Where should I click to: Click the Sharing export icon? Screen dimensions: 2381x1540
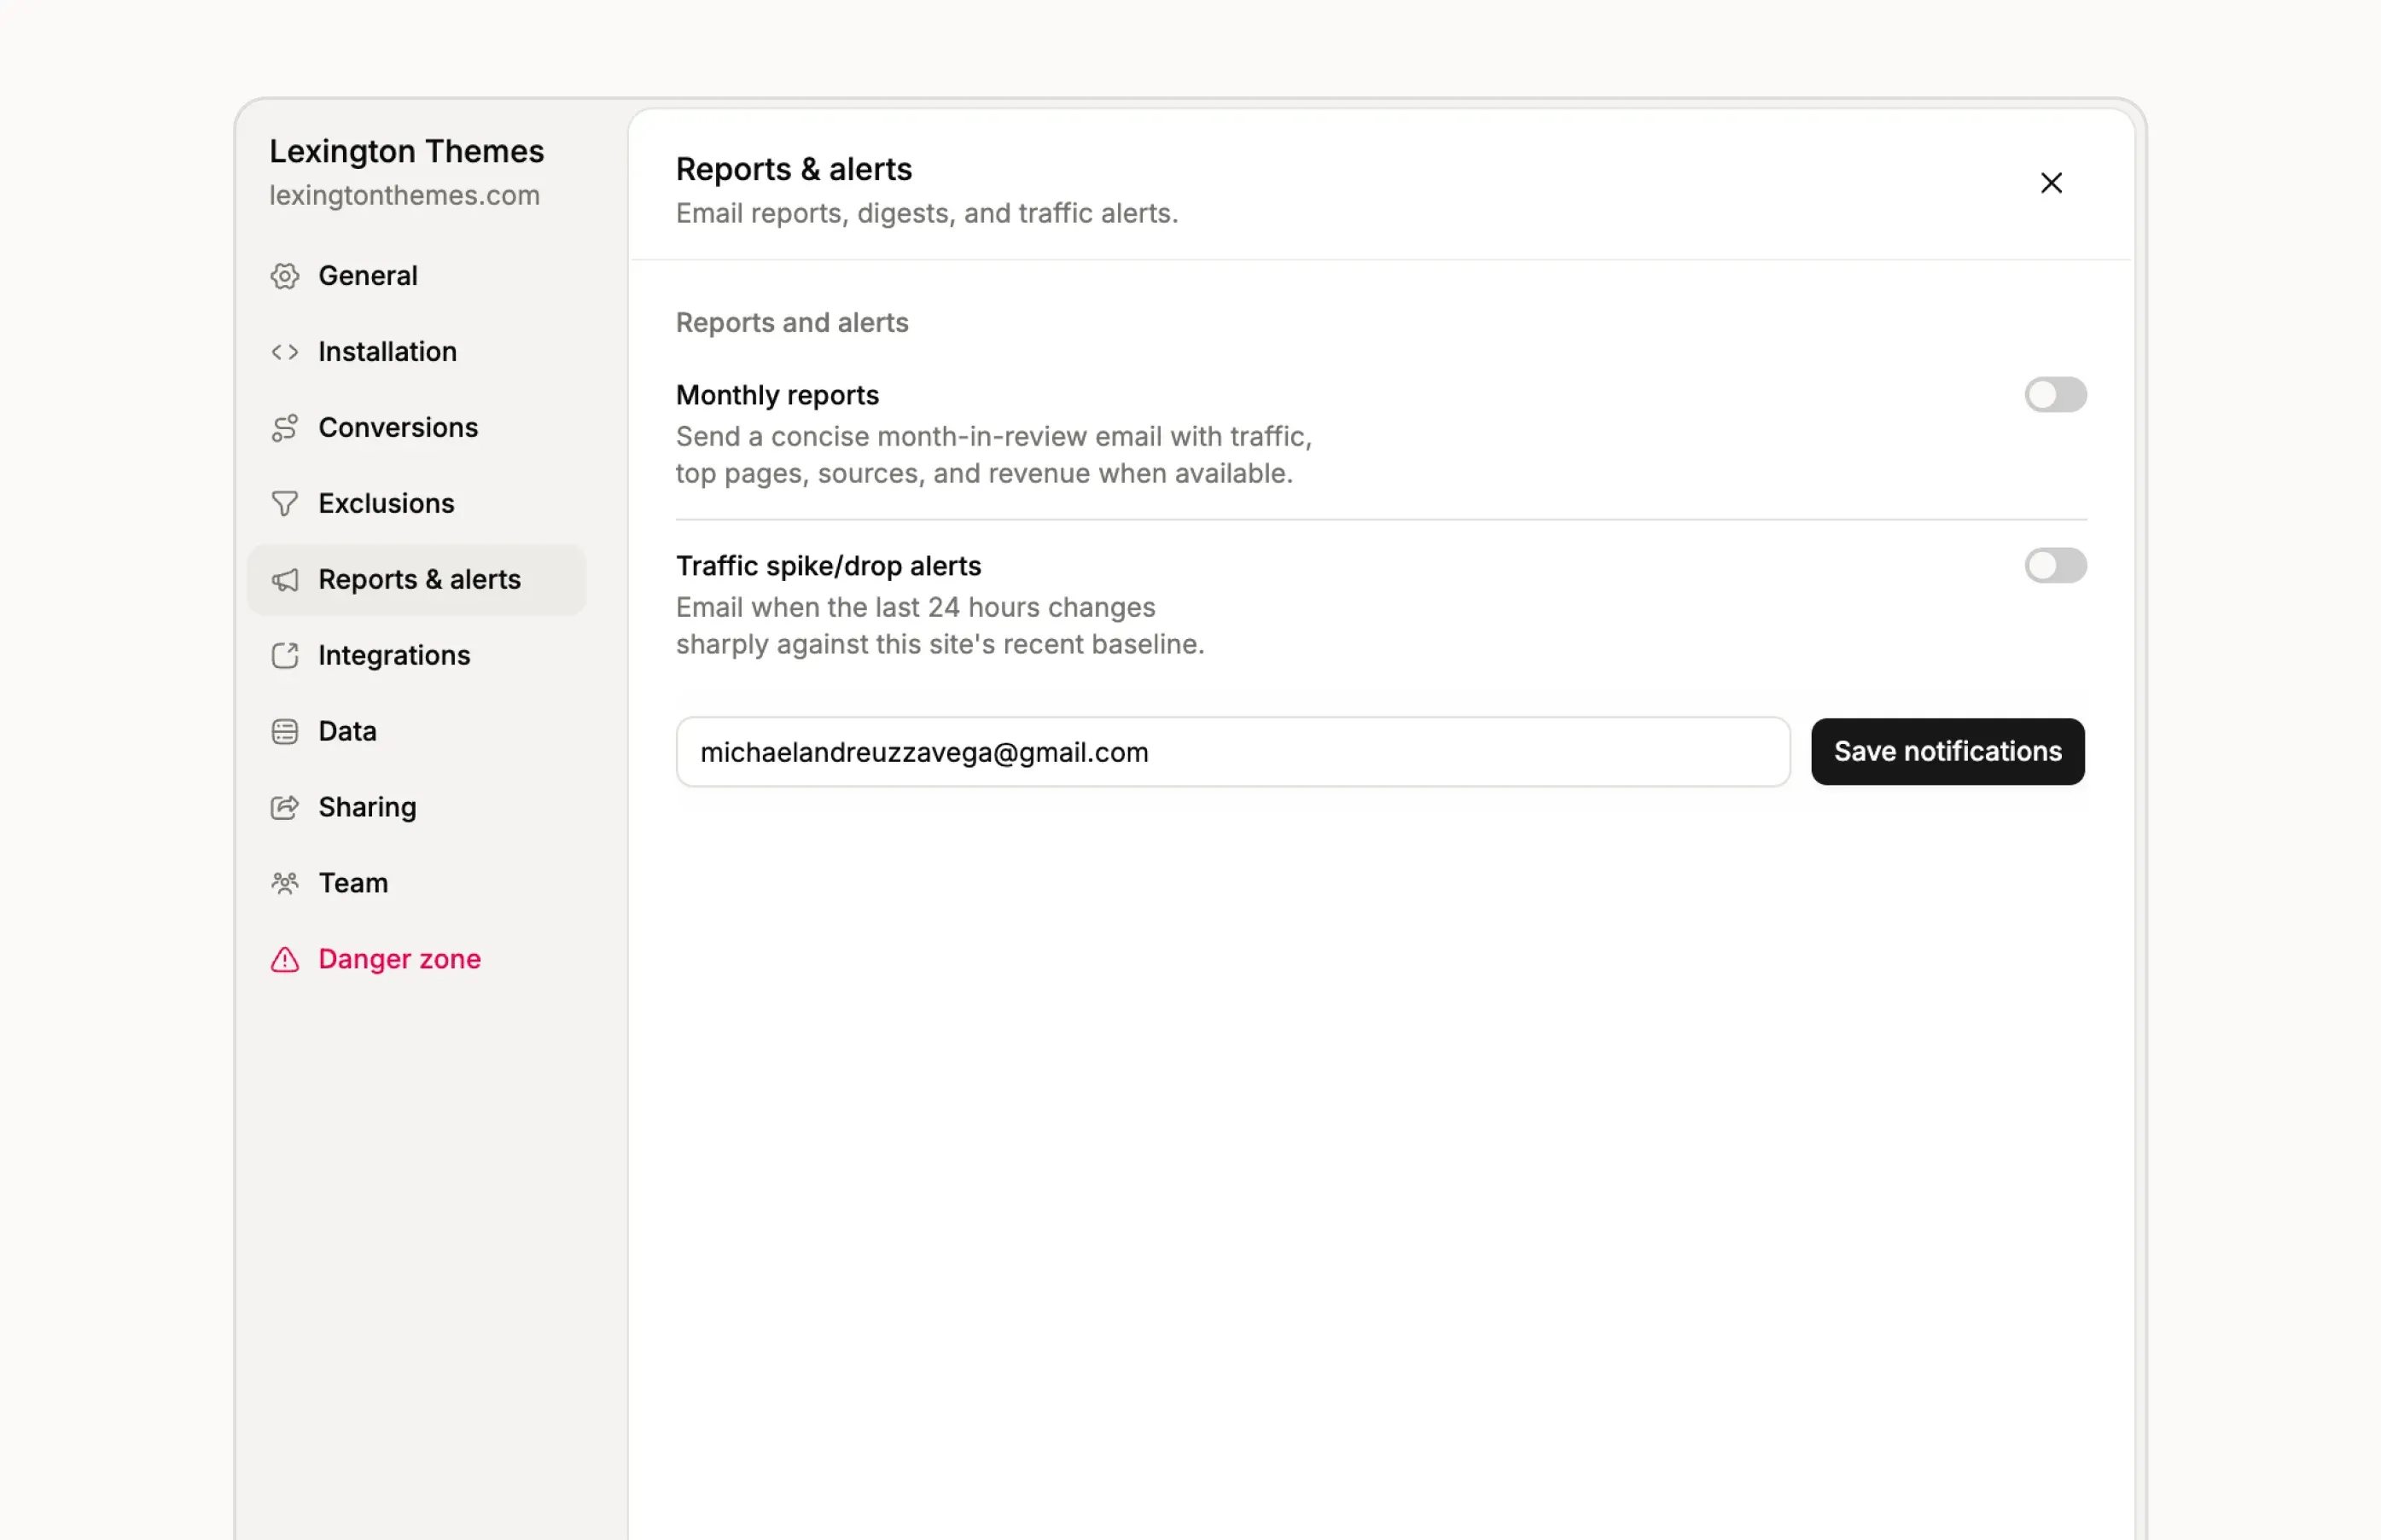pos(285,808)
